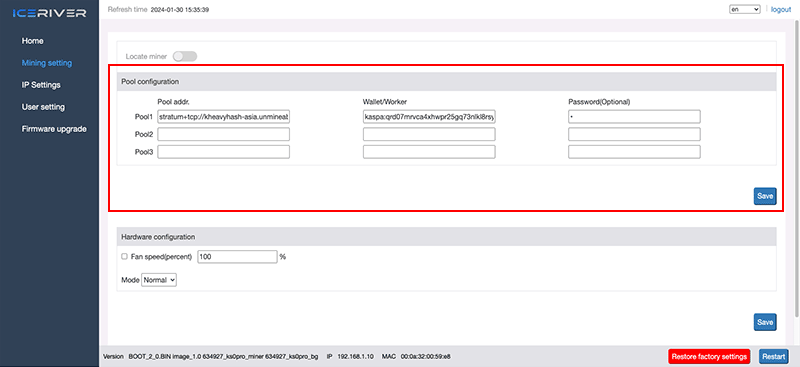This screenshot has width=800, height=367.
Task: Click the Hardware configuration section header
Action: (x=446, y=237)
